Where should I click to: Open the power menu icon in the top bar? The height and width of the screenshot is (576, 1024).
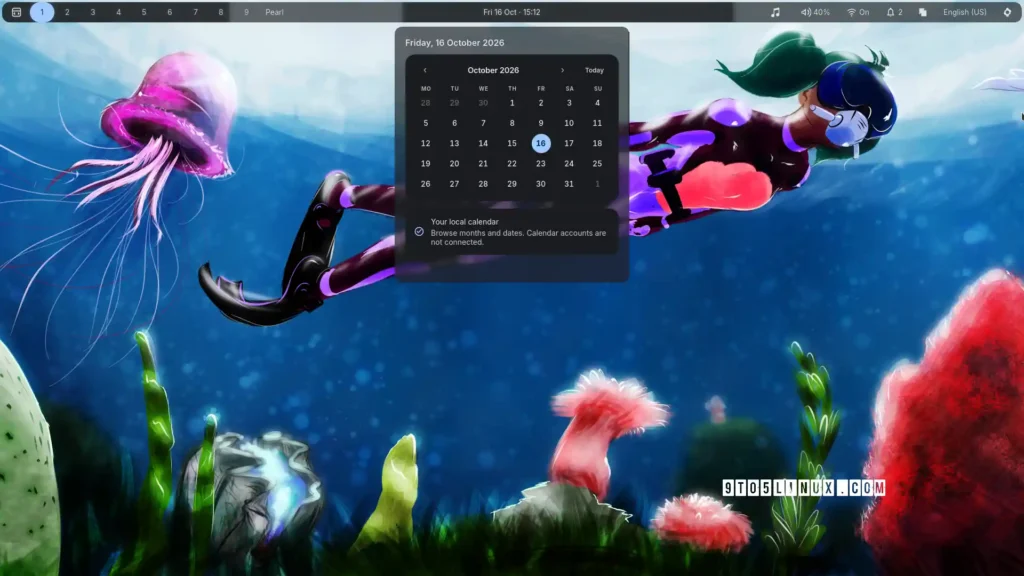[x=1007, y=12]
